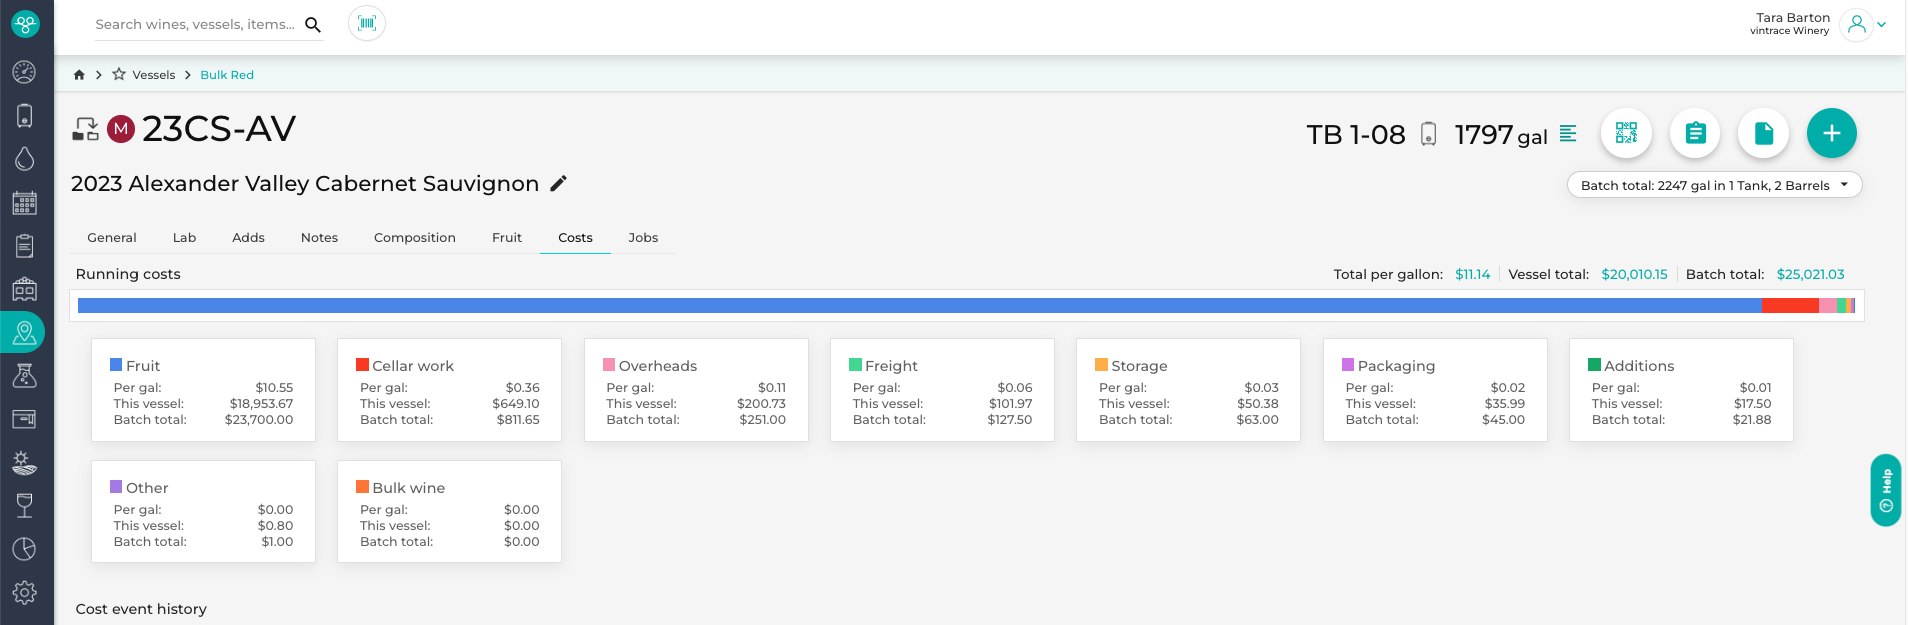Open the document file button
1908x625 pixels.
point(1764,133)
